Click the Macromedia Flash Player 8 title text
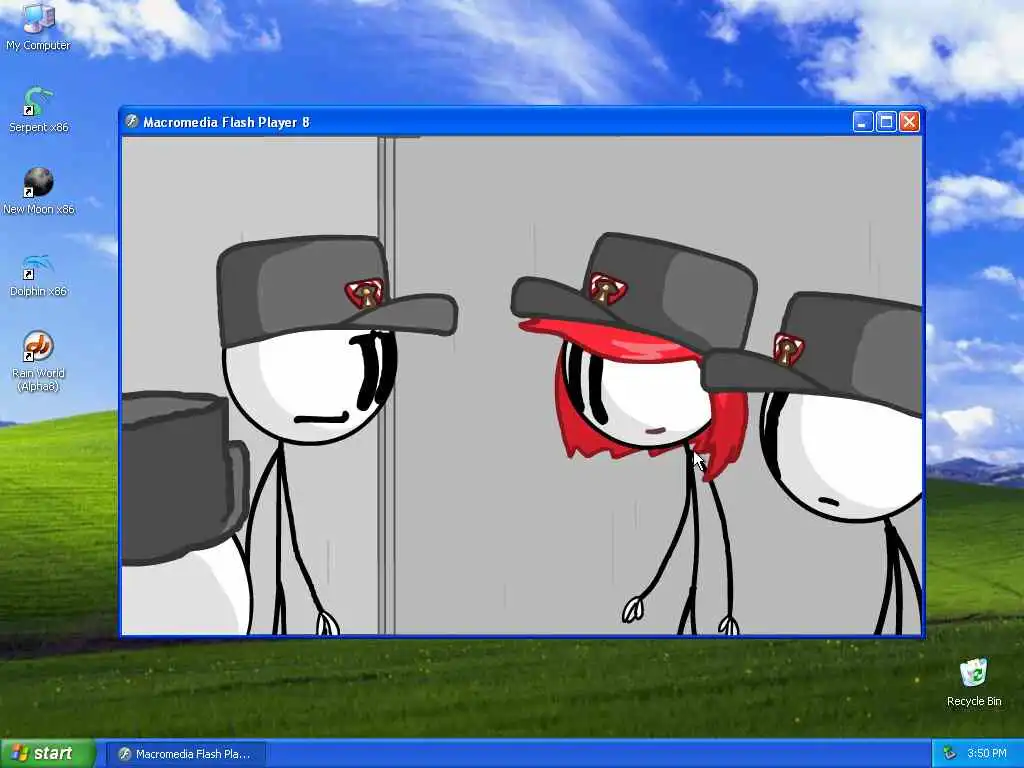This screenshot has height=768, width=1024. 226,122
